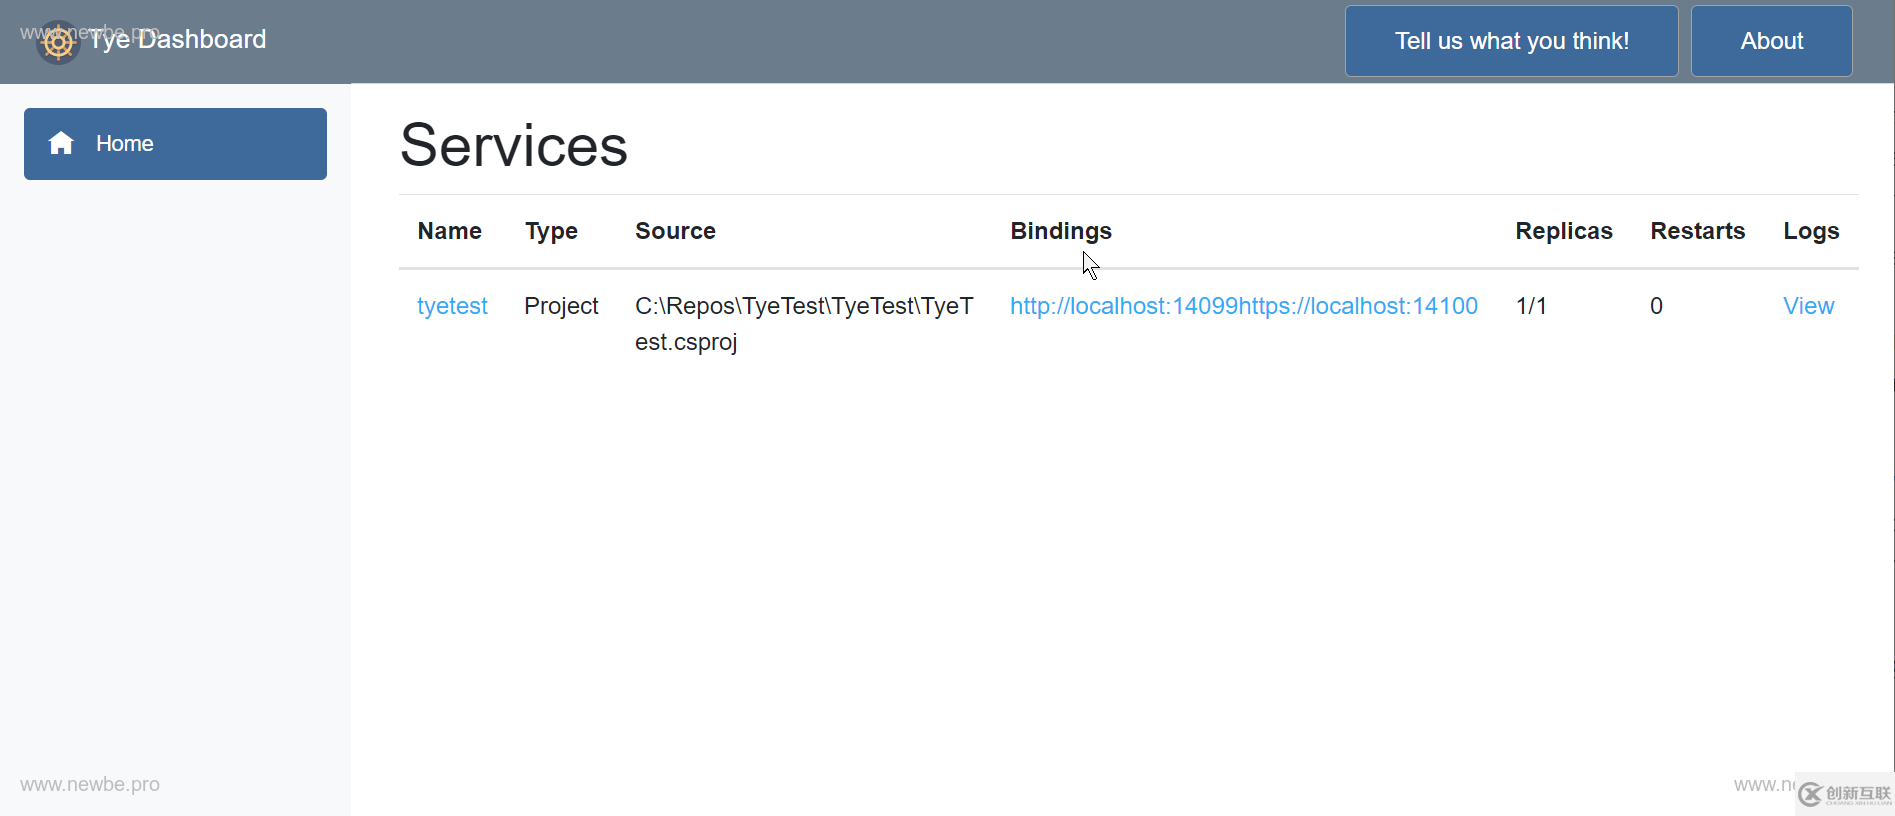
Task: Open the Home navigation item
Action: 175,144
